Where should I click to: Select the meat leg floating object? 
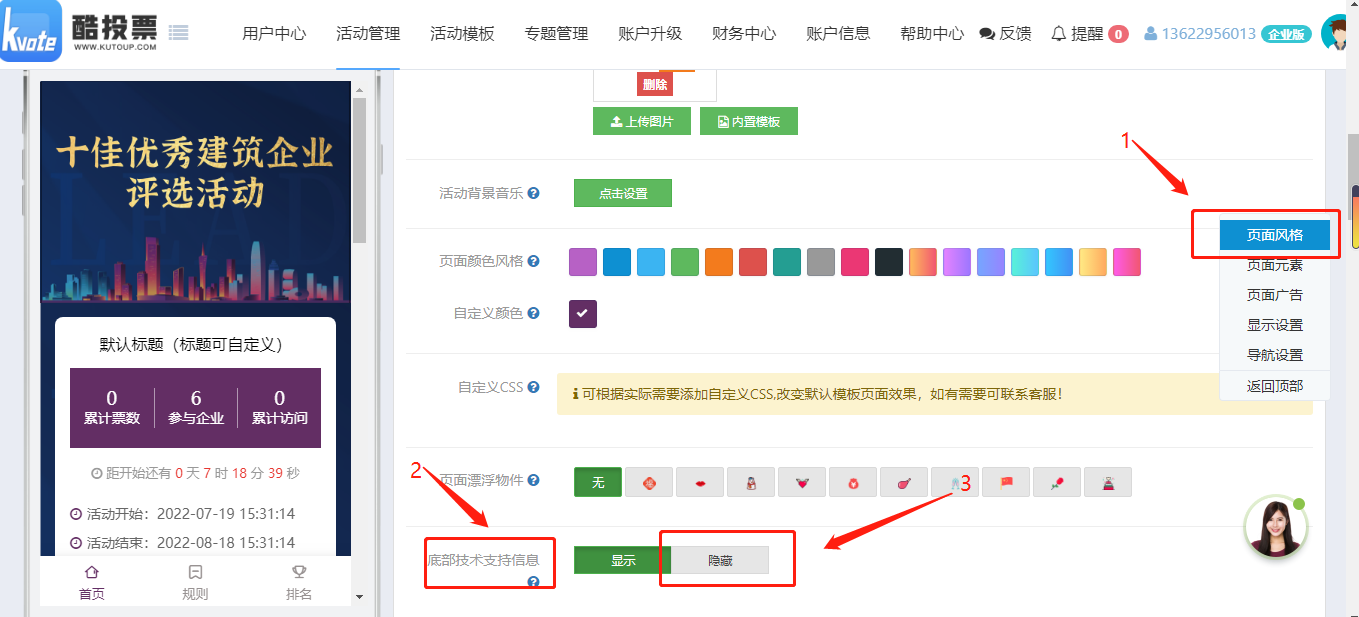[904, 482]
